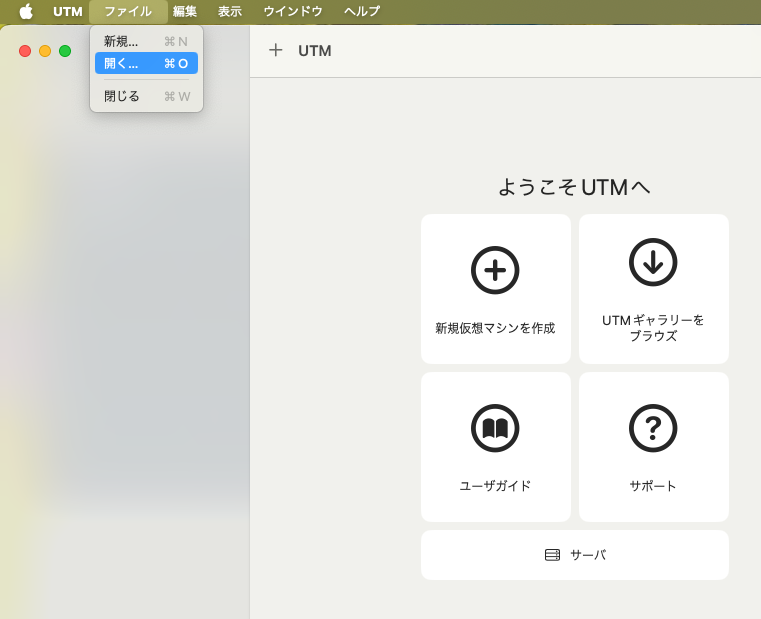Click the yellow minimize window button
This screenshot has height=619, width=761.
pos(45,51)
